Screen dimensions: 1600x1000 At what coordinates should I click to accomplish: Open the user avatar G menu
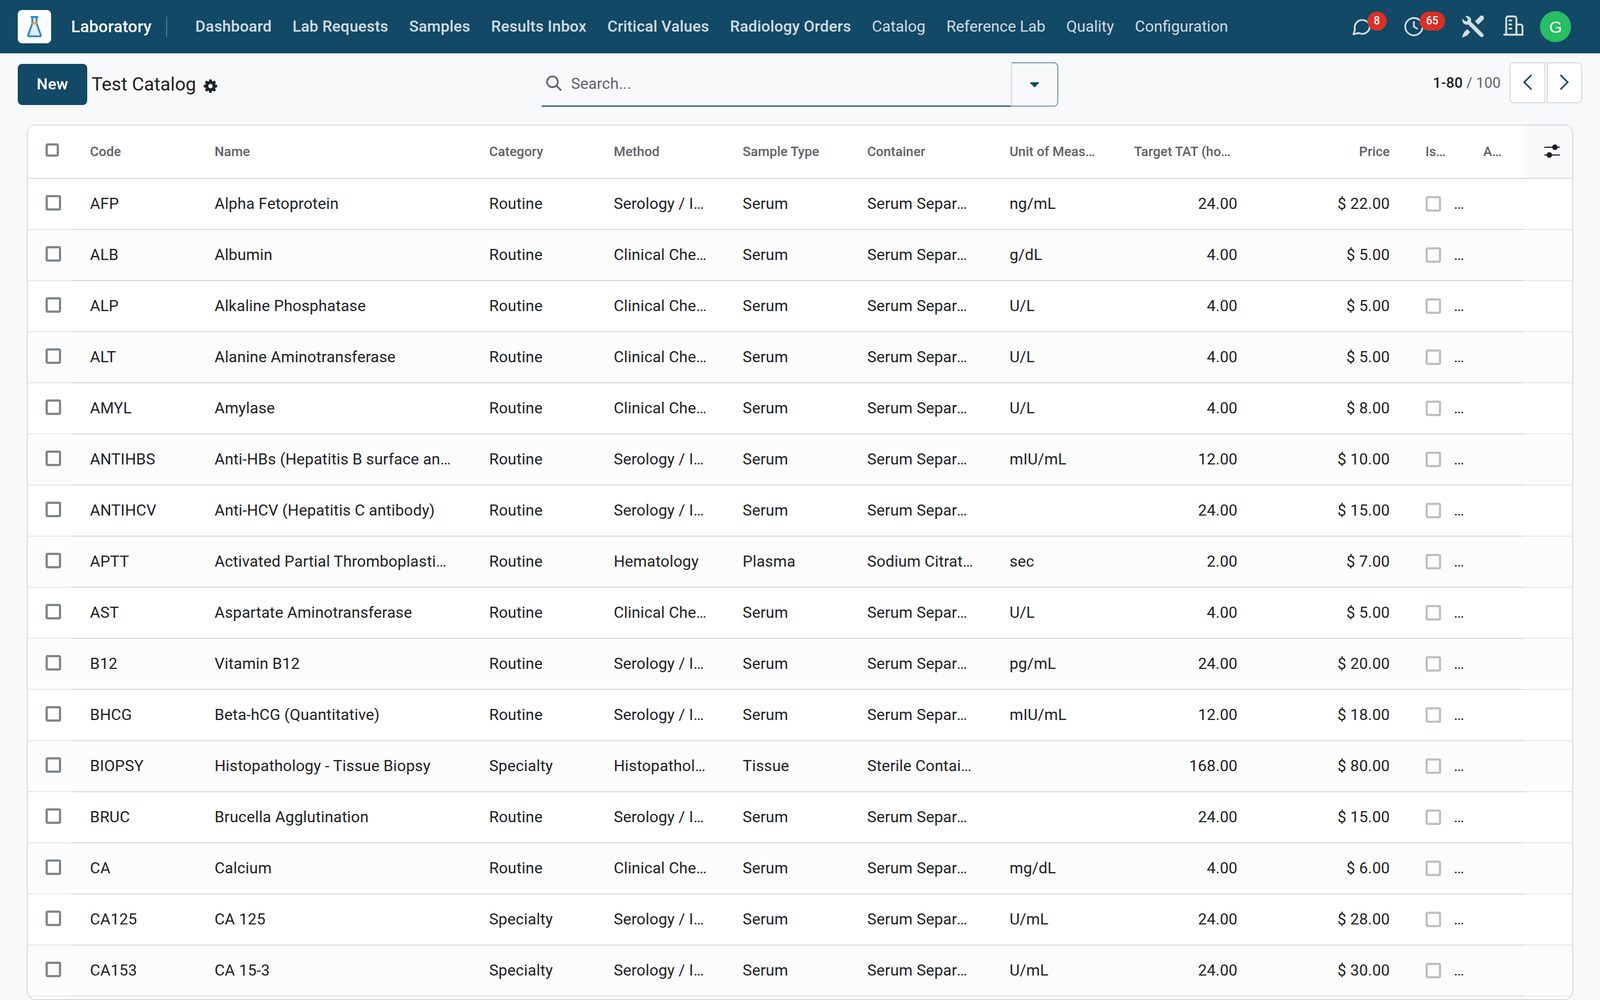click(1555, 27)
